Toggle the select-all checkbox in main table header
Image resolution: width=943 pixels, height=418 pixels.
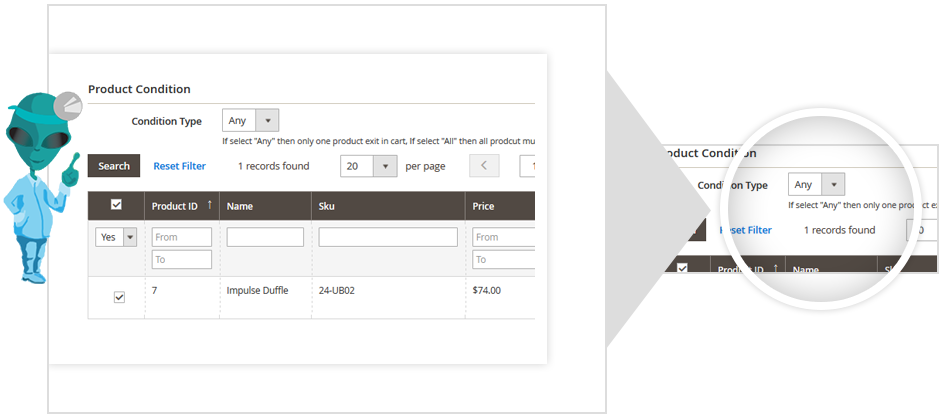[x=116, y=205]
